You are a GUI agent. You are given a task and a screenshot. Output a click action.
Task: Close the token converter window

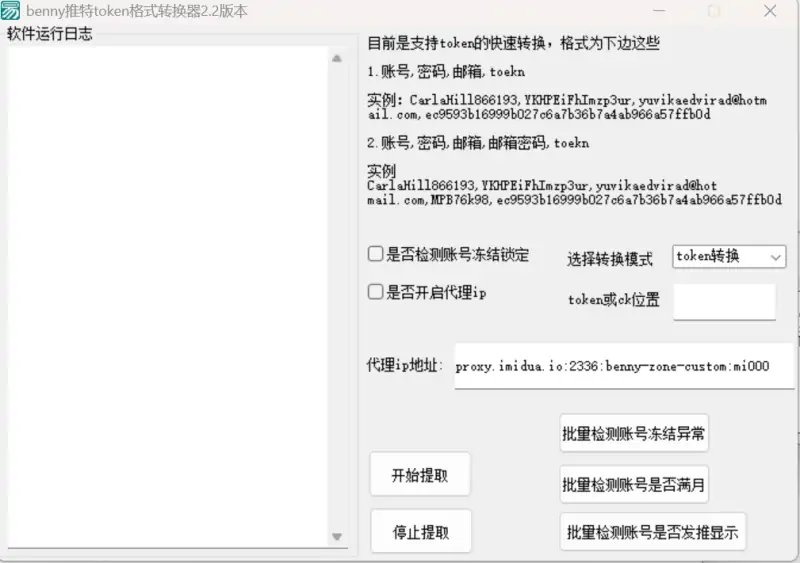[x=770, y=11]
